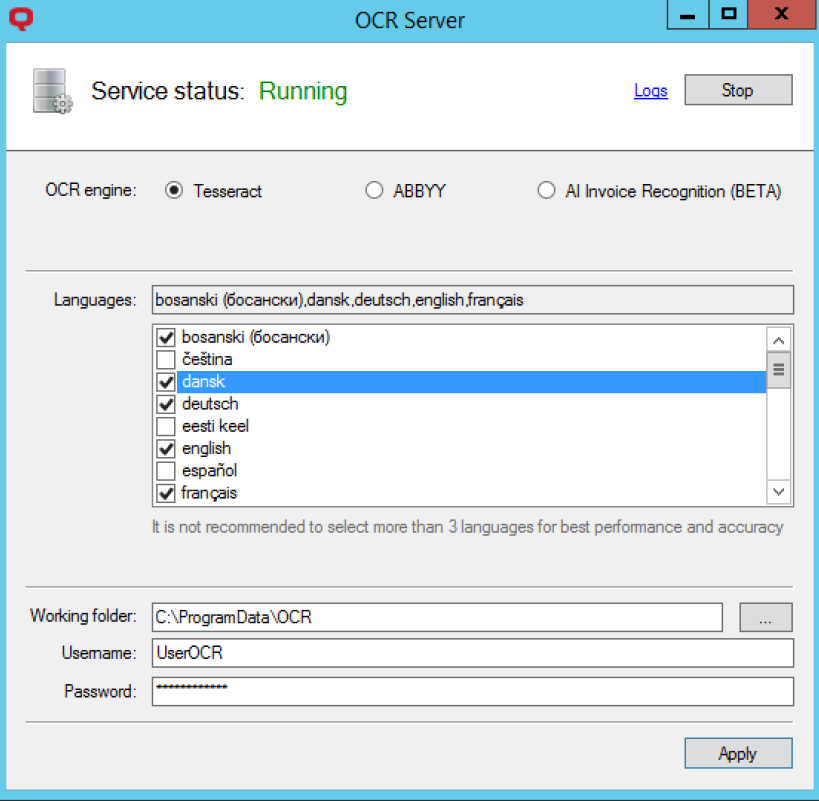Click the down arrow on language scrollbar
The width and height of the screenshot is (819, 801).
778,492
